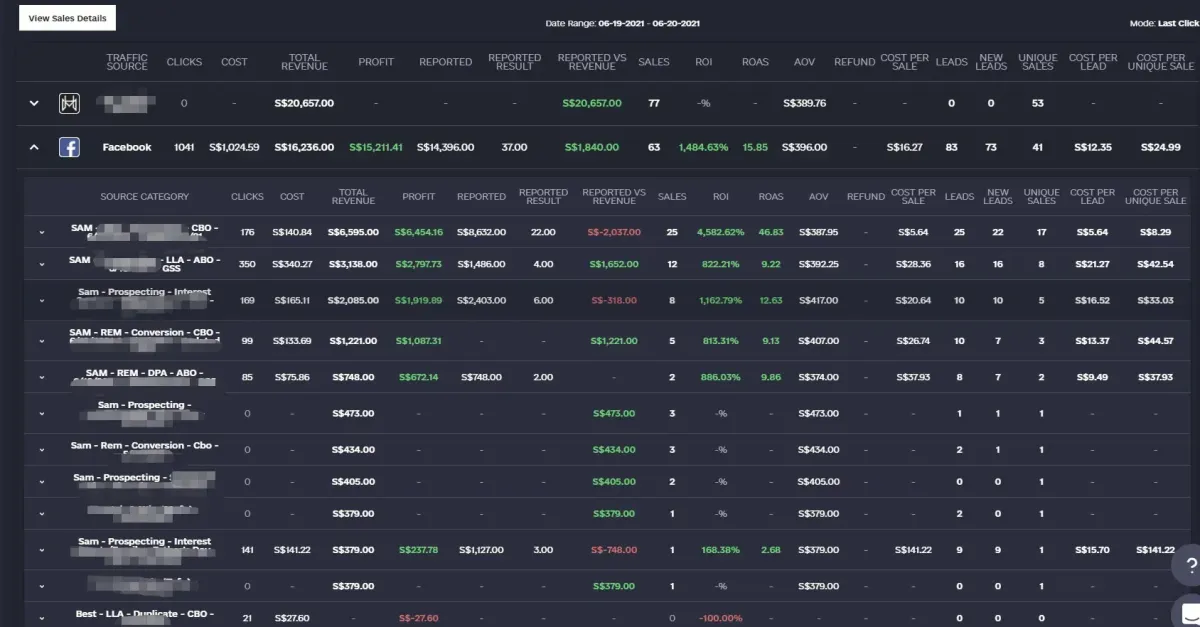
Task: Click the loss value S$-27.60
Action: 419,618
